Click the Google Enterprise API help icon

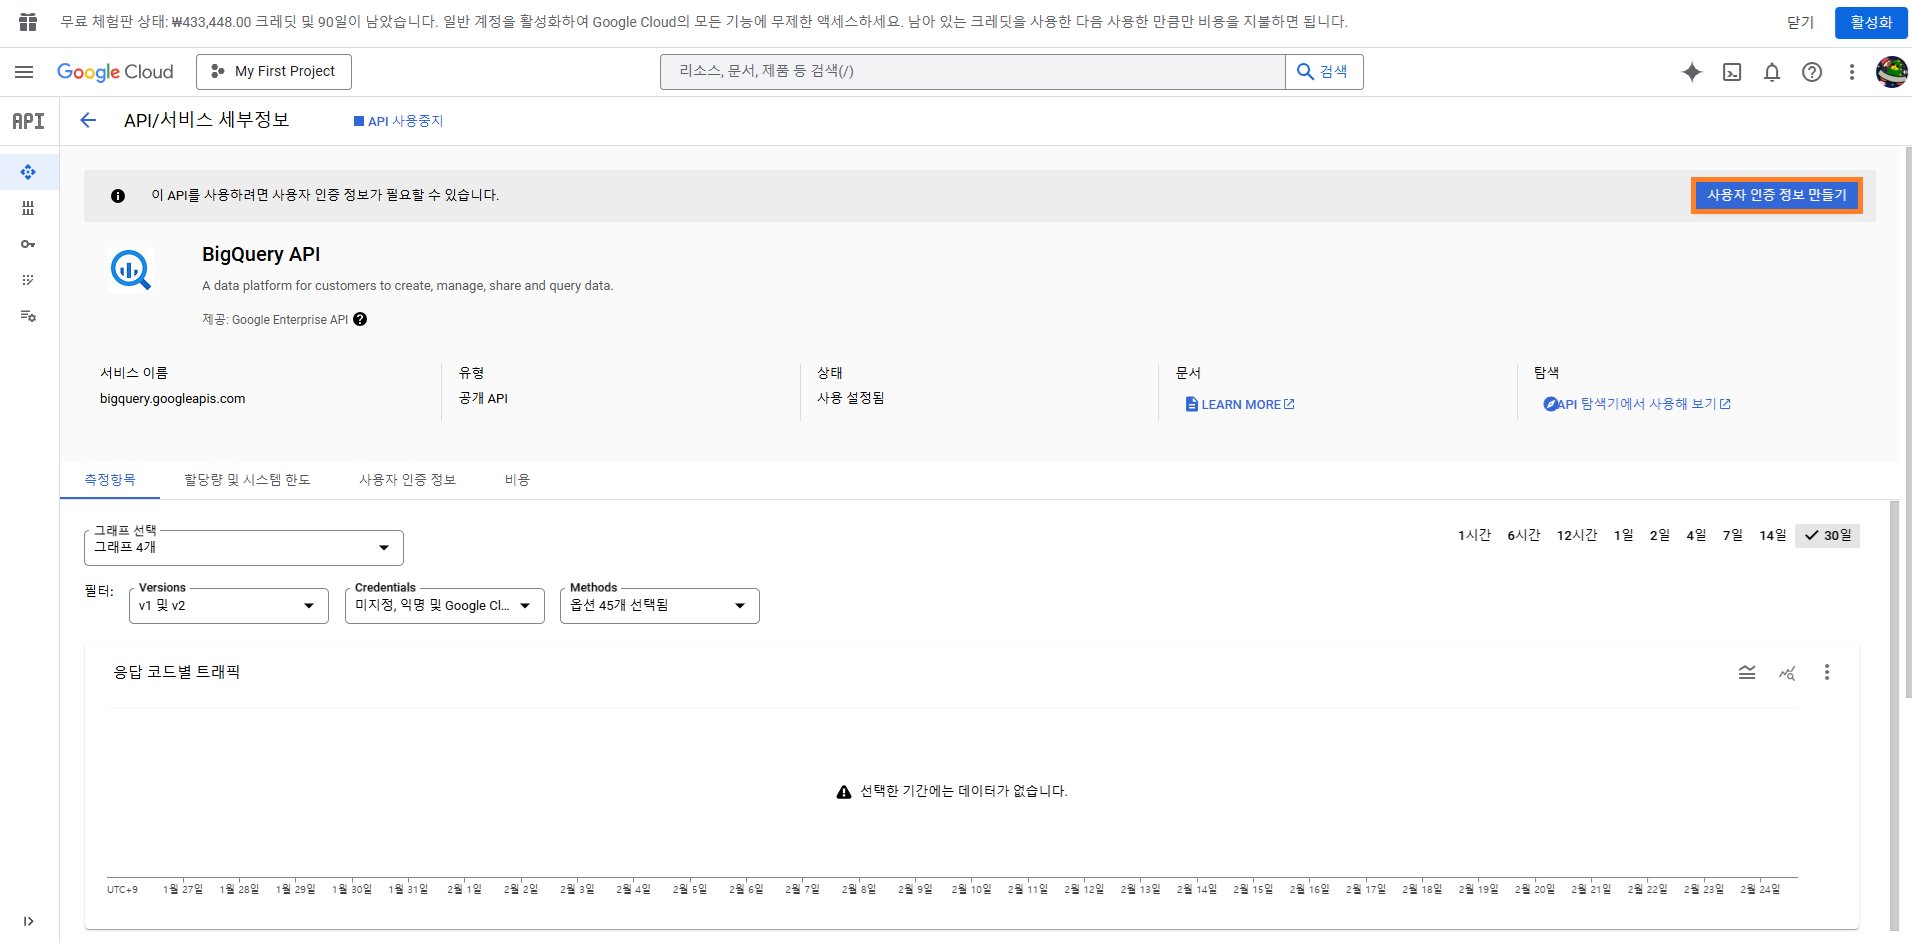pyautogui.click(x=360, y=319)
